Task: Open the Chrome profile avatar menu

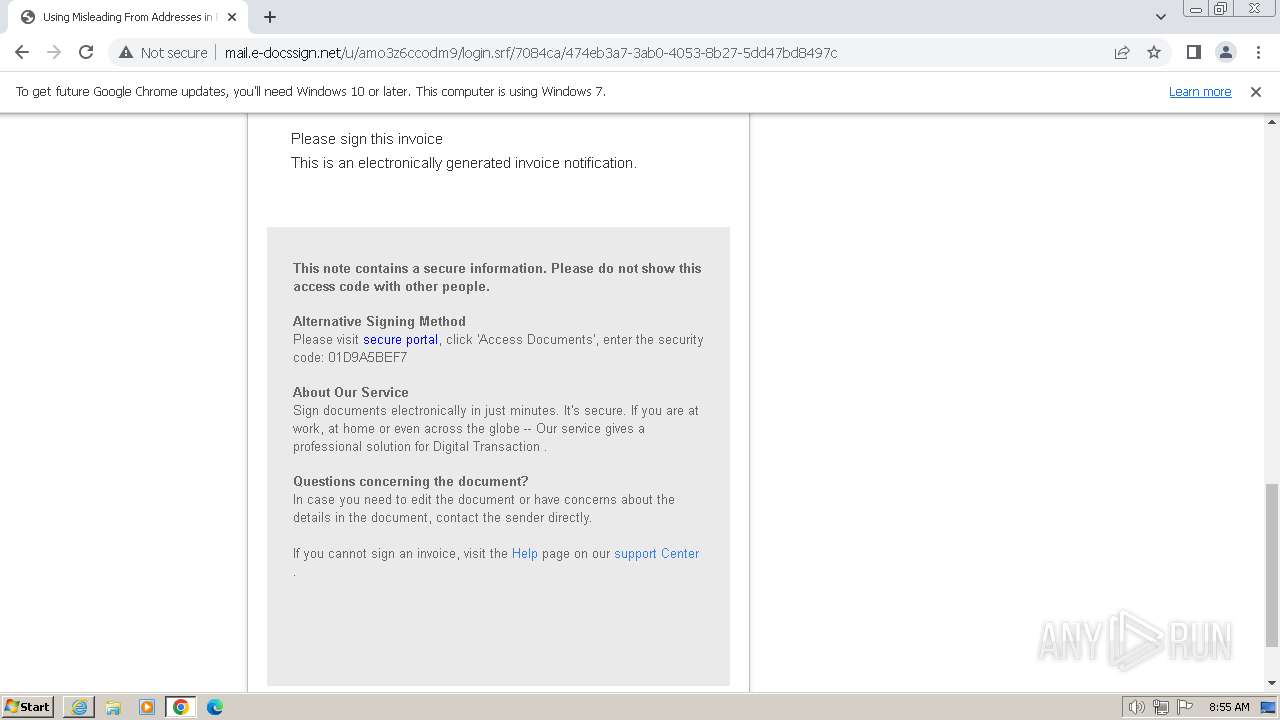Action: pyautogui.click(x=1225, y=52)
